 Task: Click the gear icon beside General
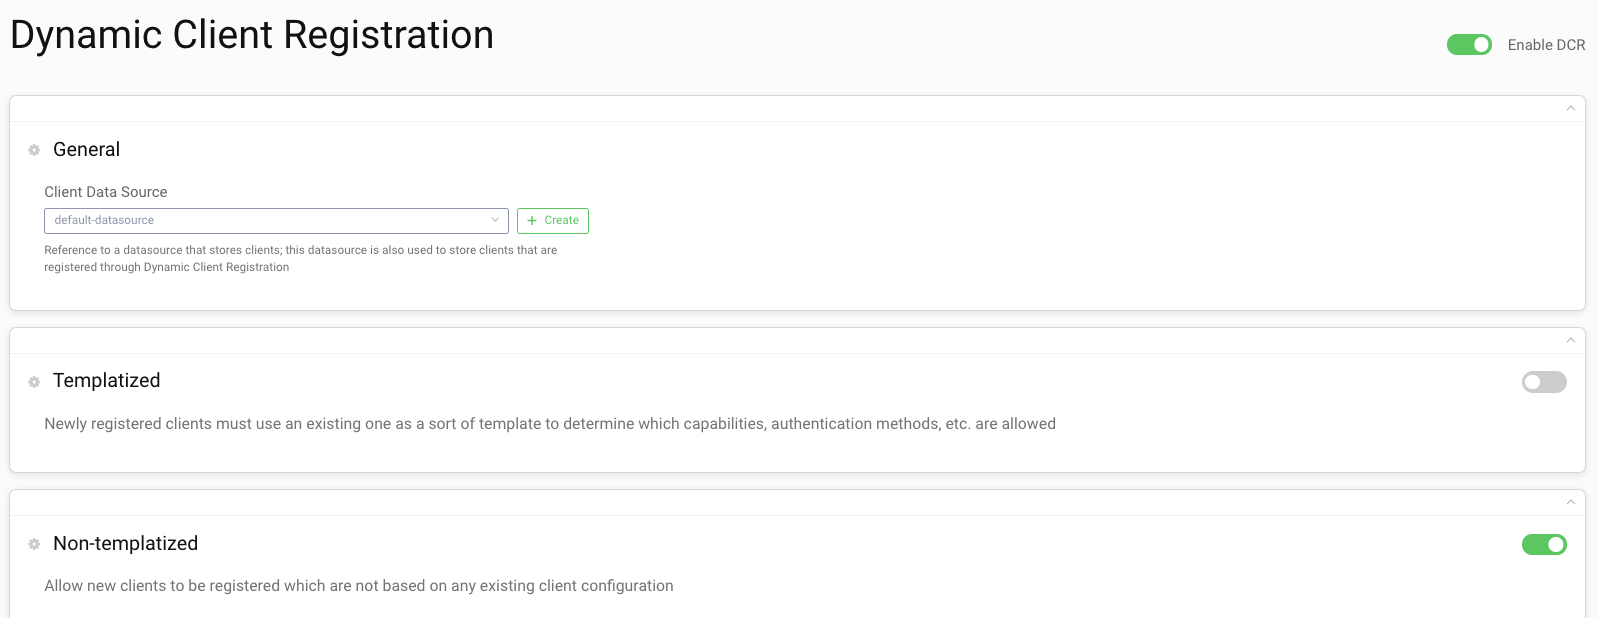(33, 150)
